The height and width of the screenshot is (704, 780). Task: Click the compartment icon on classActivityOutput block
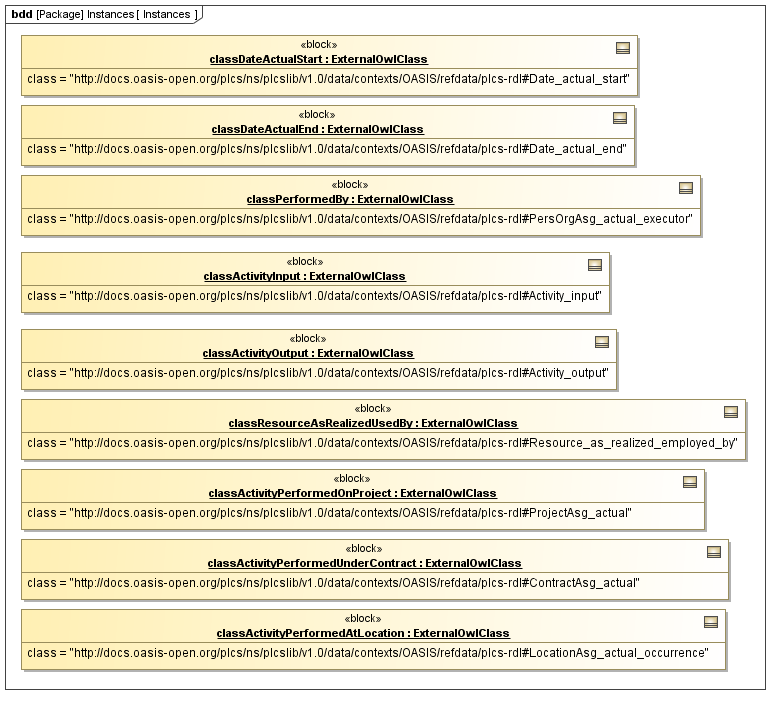602,342
